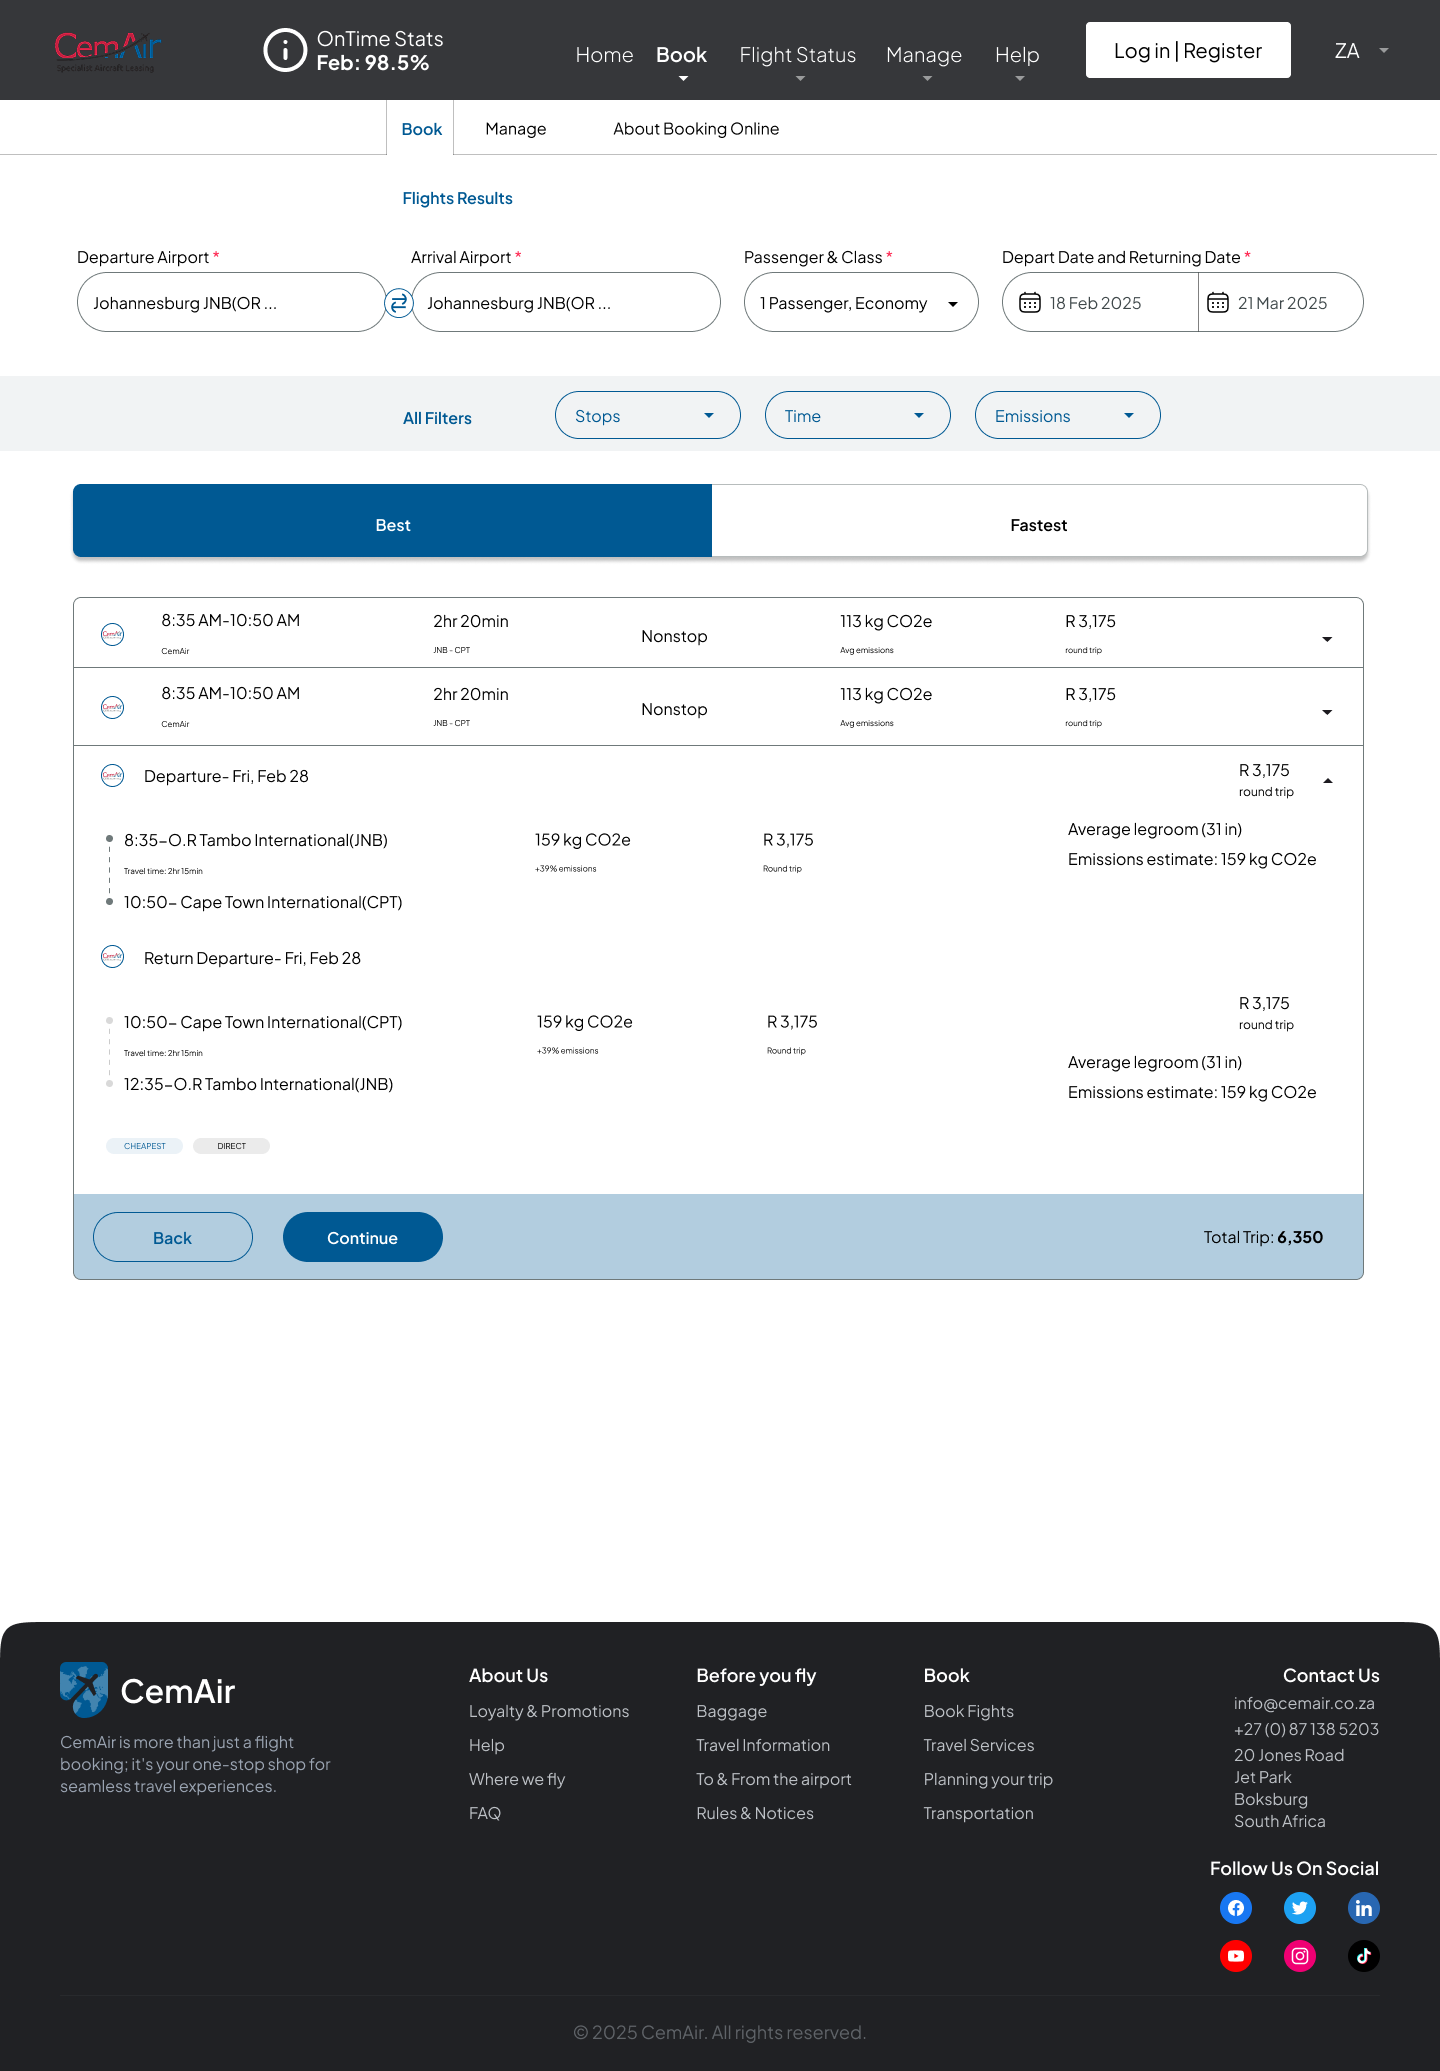The image size is (1440, 2071).
Task: Open the Flight Status menu
Action: point(797,55)
